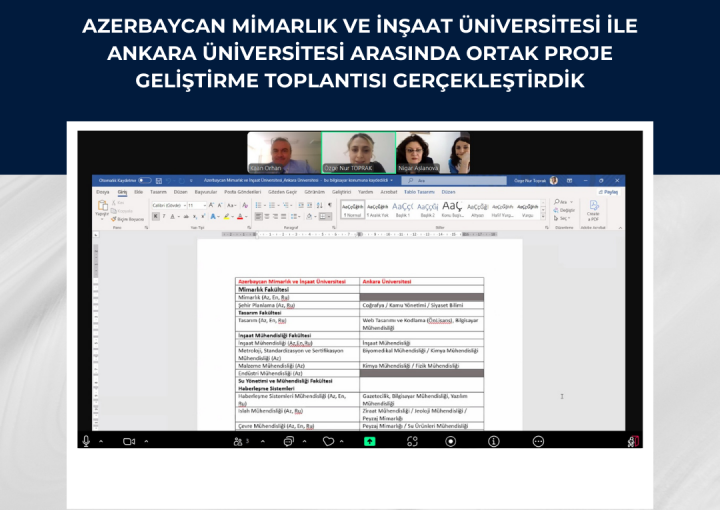The width and height of the screenshot is (720, 510).
Task: Select align left paragraph alignment
Action: 259,216
